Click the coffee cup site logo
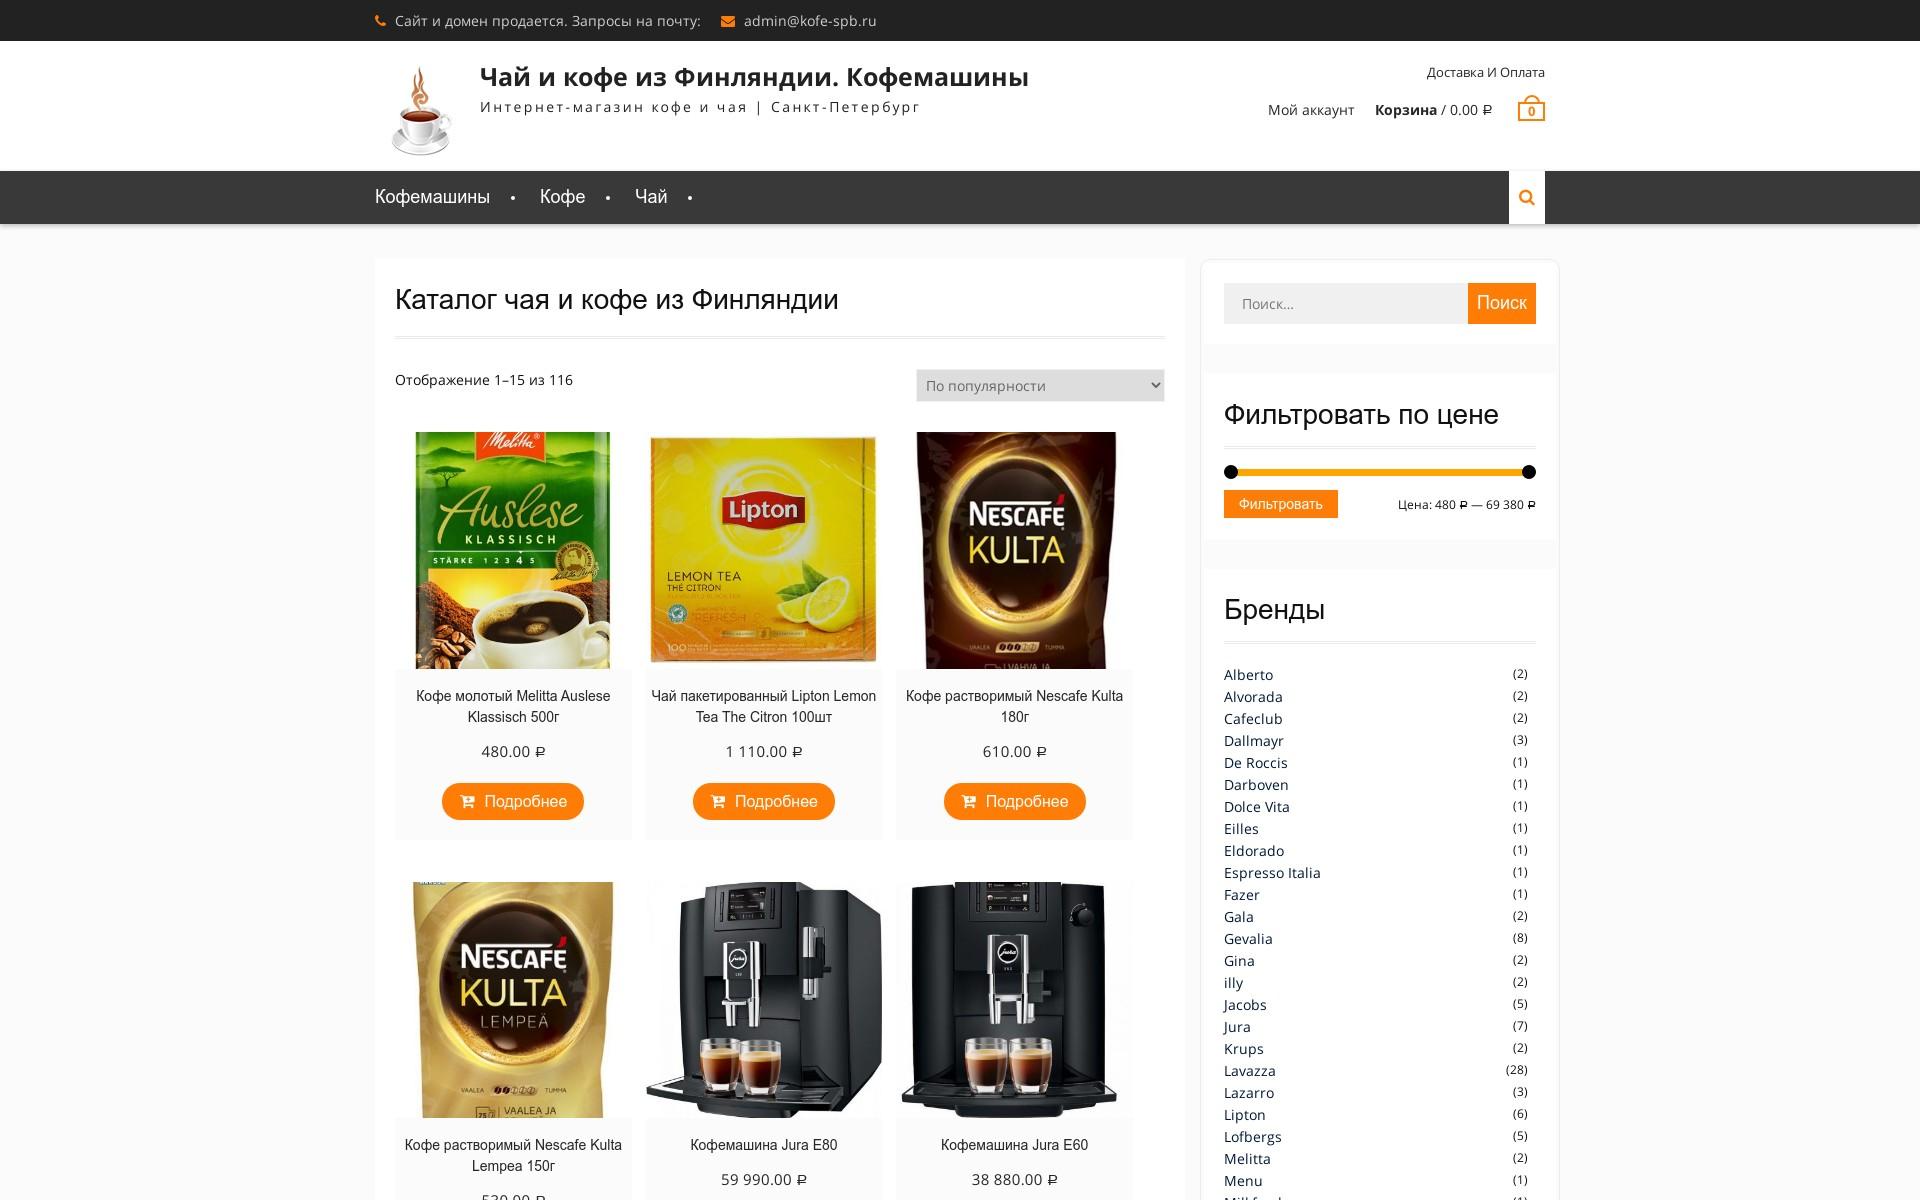 click(420, 111)
